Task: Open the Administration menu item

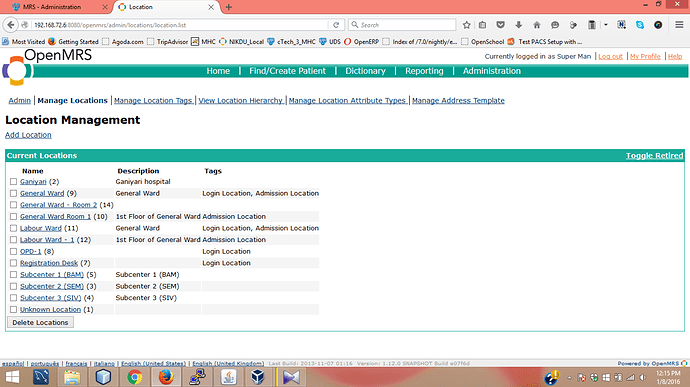Action: (492, 71)
